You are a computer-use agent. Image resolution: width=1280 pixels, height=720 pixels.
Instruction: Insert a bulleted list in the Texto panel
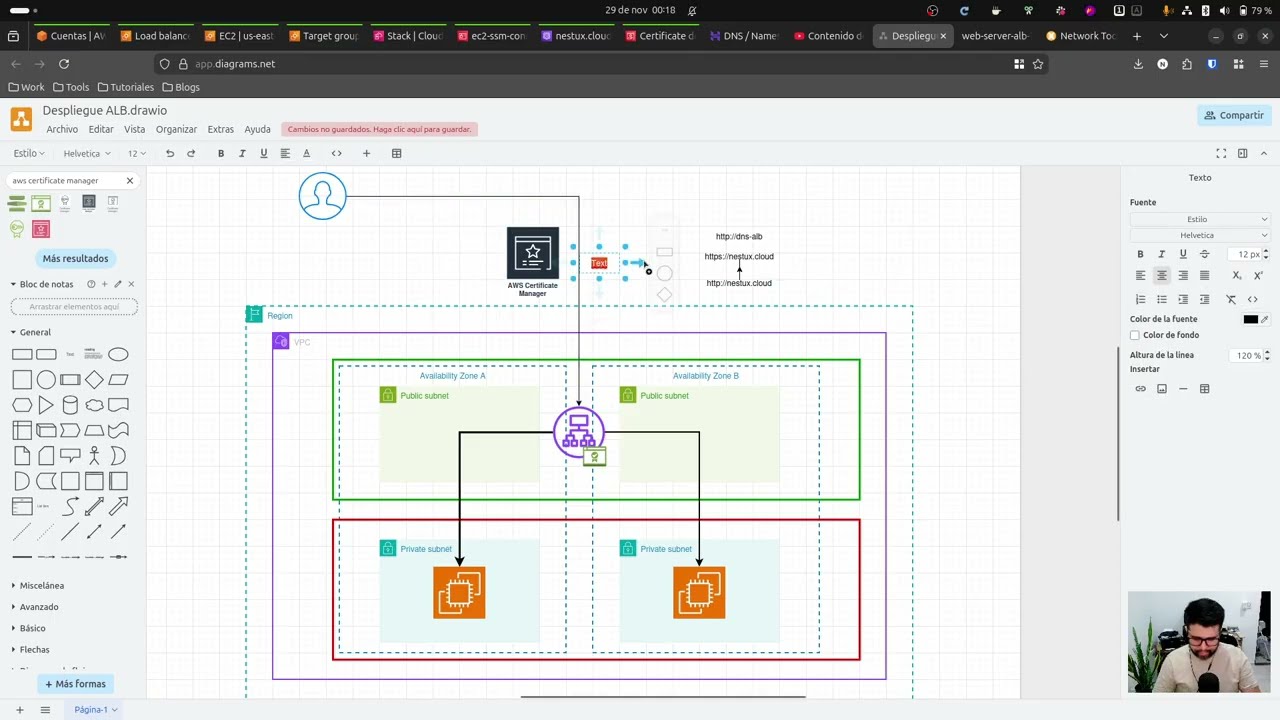point(1161,299)
